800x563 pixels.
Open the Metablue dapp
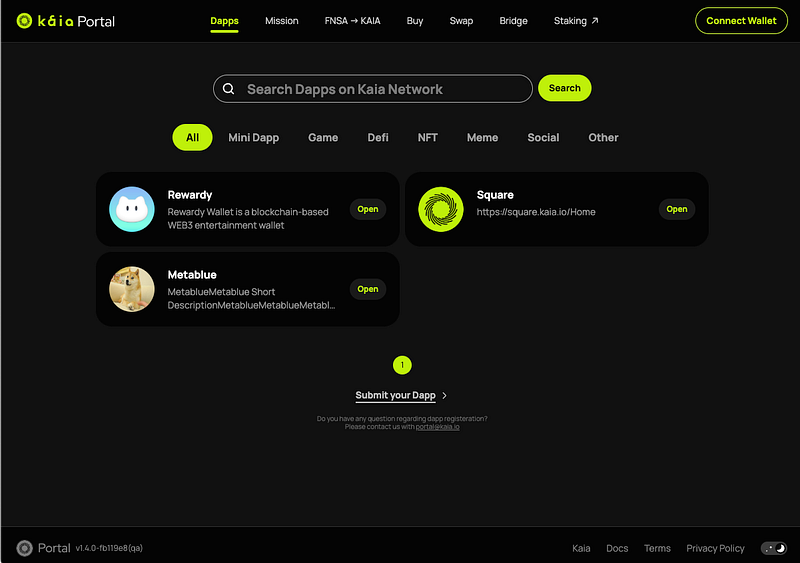click(x=368, y=289)
